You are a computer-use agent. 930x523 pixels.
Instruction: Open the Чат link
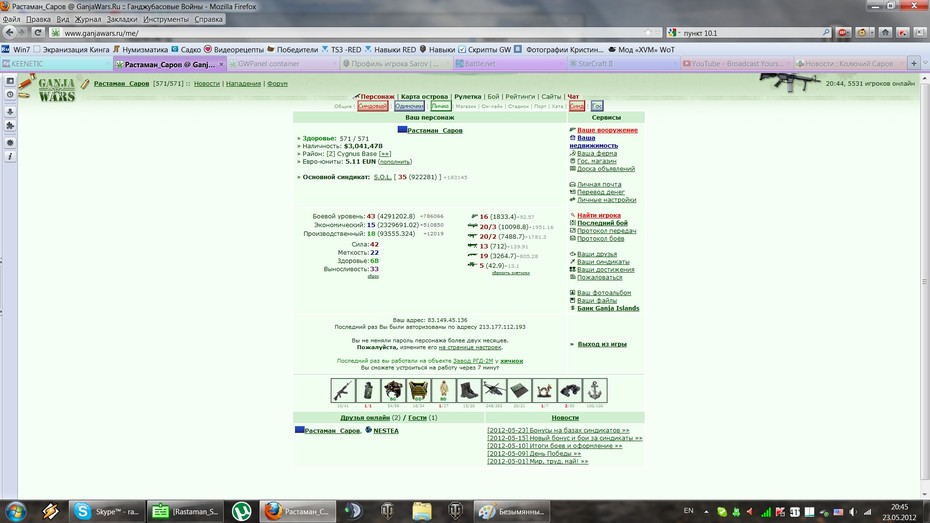(573, 96)
